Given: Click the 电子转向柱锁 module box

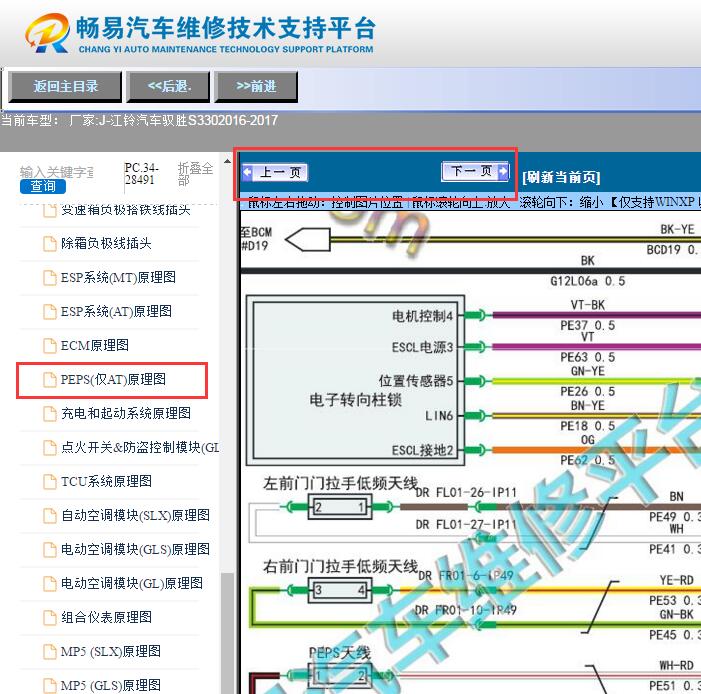Looking at the screenshot, I should pyautogui.click(x=355, y=381).
